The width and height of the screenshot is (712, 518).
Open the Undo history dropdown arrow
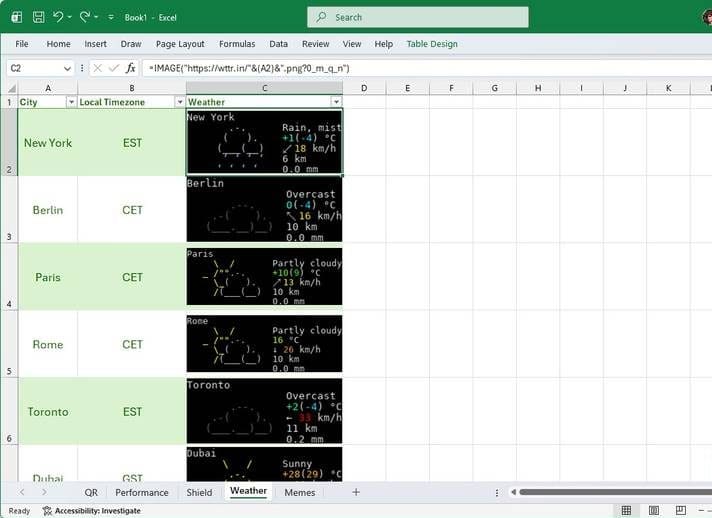pos(69,17)
